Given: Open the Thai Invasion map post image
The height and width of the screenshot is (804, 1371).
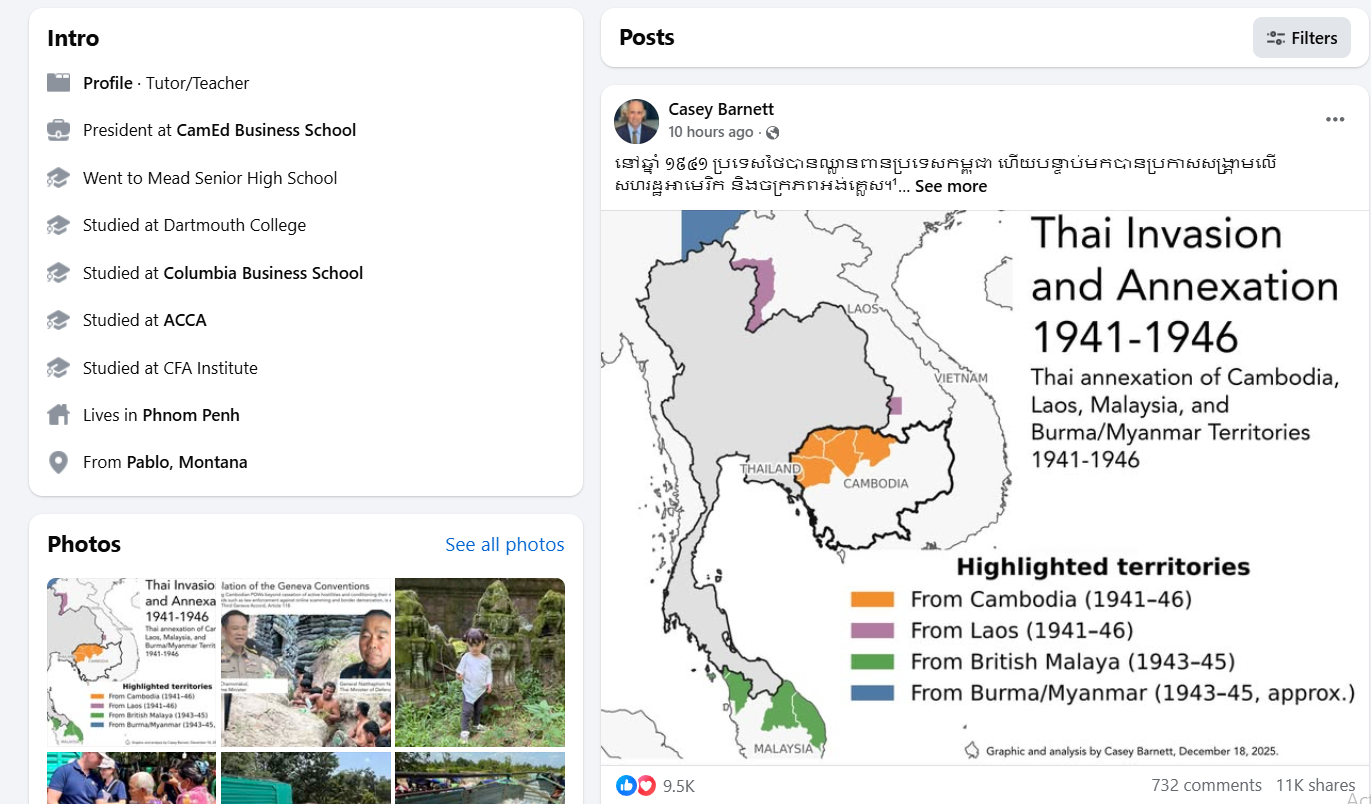Looking at the screenshot, I should click(985, 487).
